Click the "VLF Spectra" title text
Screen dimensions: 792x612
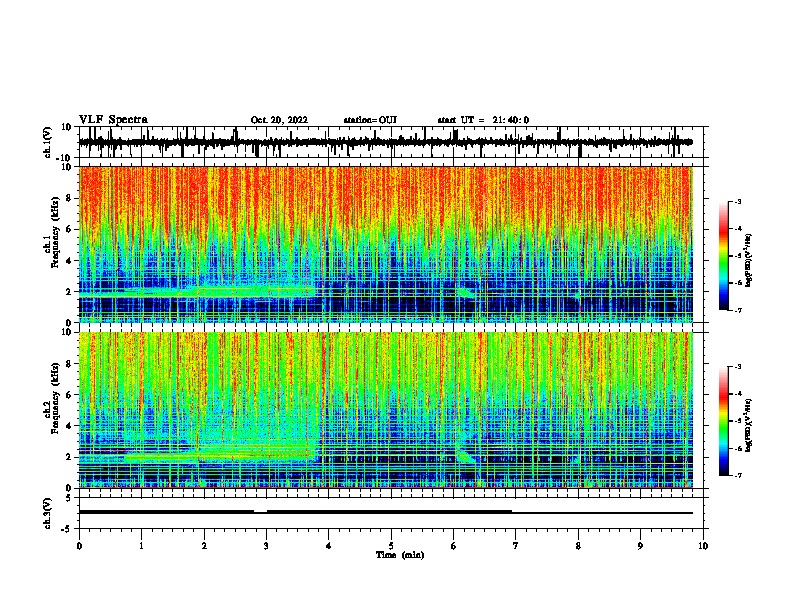point(113,119)
